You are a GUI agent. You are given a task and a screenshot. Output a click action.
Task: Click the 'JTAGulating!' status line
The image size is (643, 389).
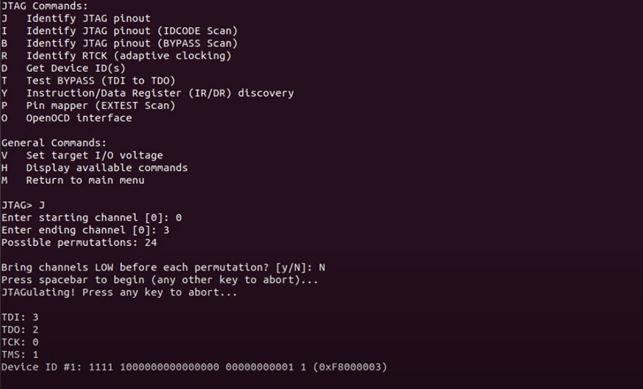click(119, 292)
